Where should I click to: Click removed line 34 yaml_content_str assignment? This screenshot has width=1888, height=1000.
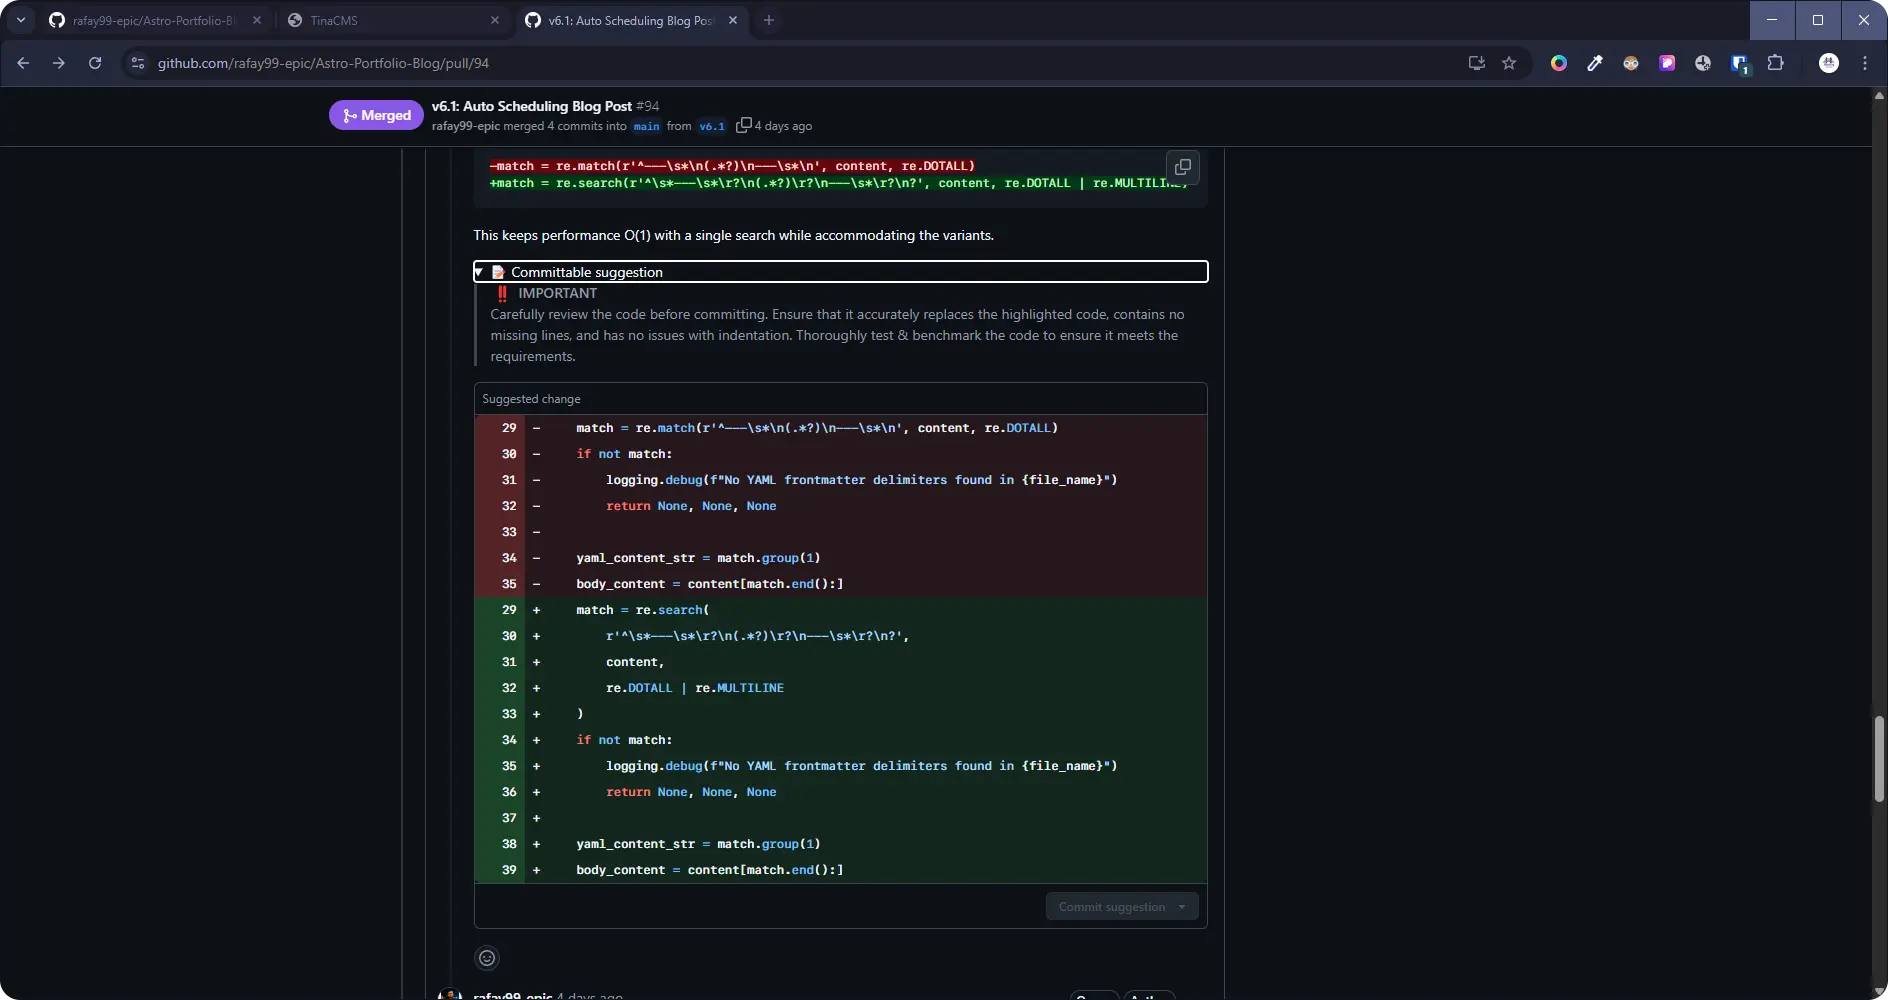coord(840,558)
